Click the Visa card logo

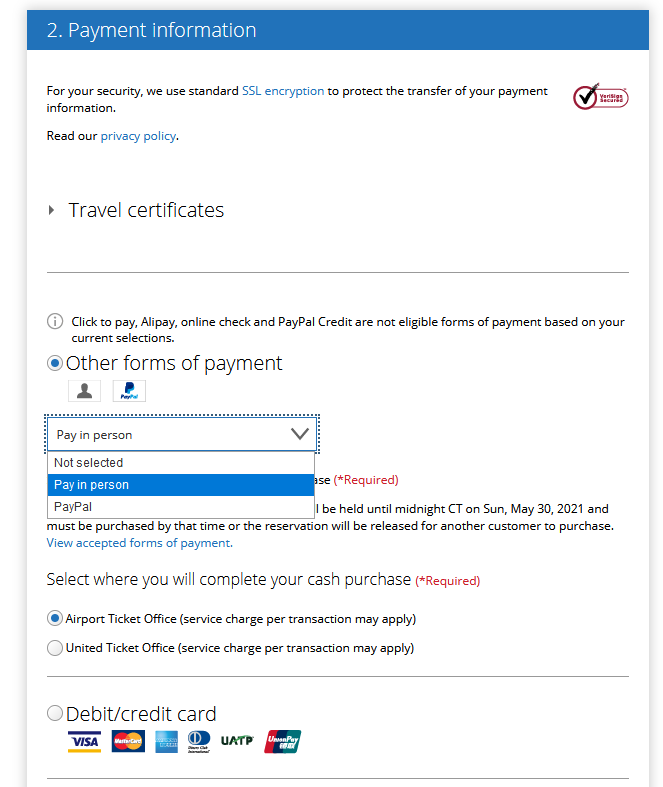(84, 741)
